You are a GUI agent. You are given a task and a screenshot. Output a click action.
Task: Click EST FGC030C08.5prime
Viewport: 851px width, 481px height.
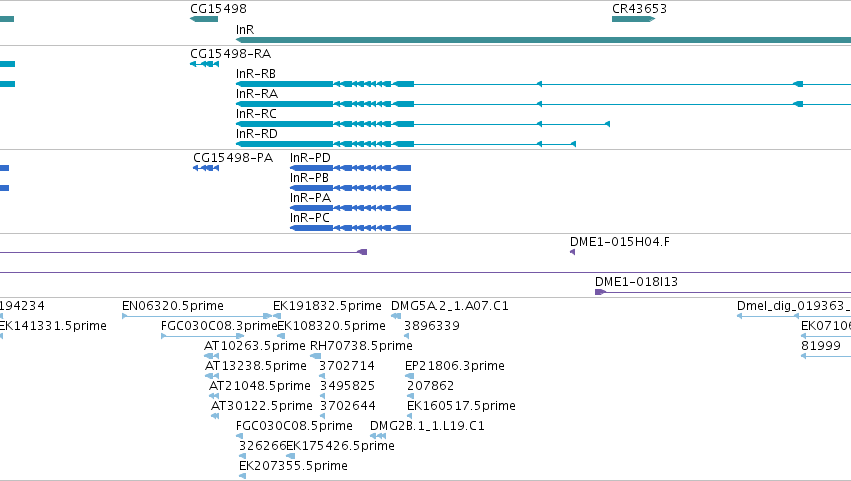294,427
